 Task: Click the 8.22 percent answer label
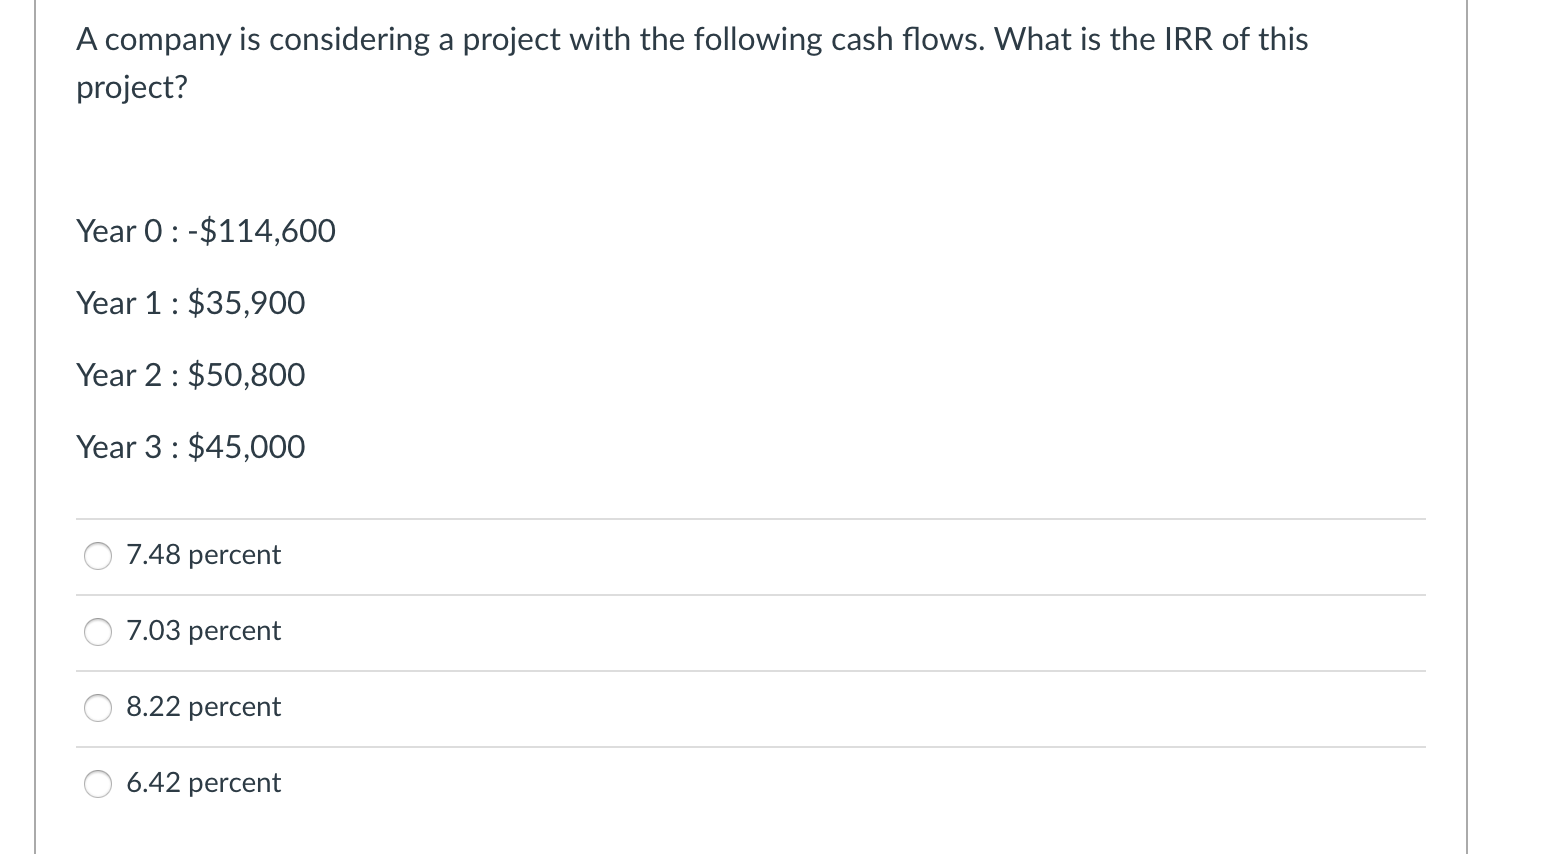coord(203,707)
